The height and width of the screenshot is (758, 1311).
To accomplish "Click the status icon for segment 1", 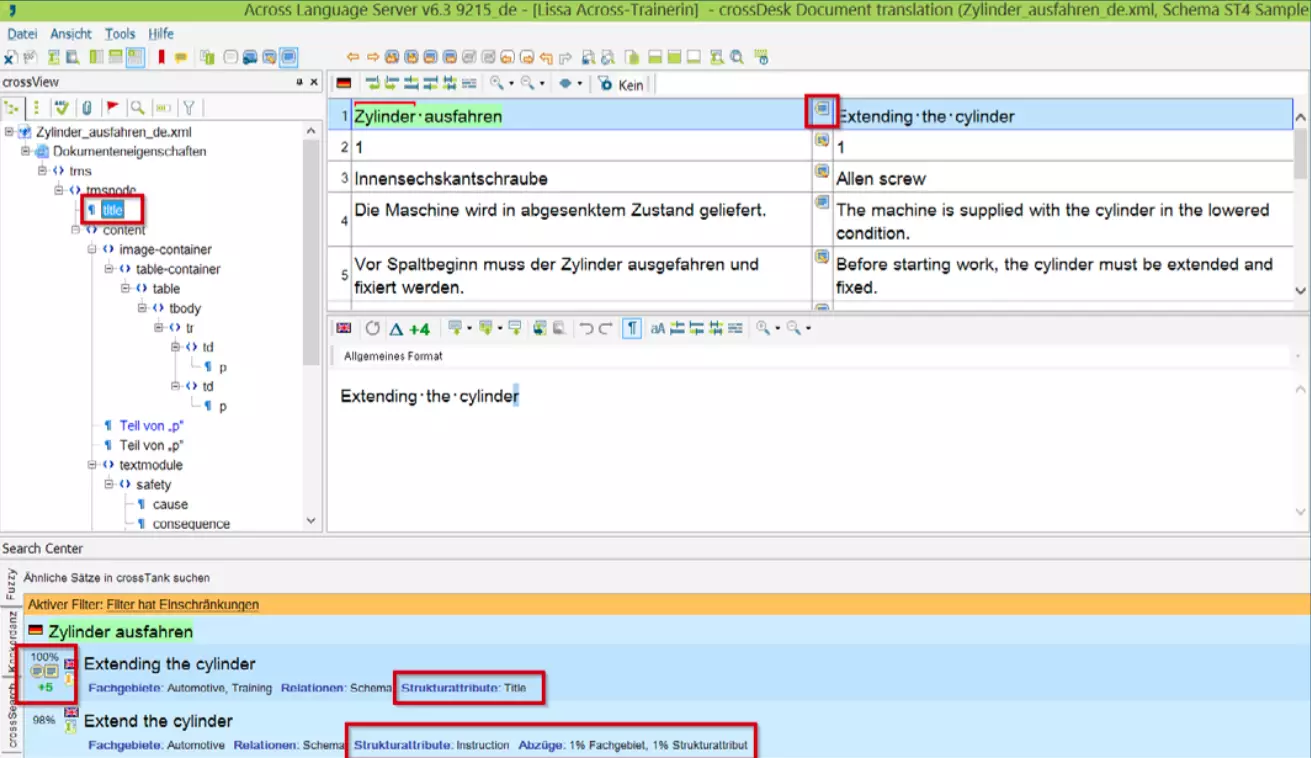I will click(822, 109).
